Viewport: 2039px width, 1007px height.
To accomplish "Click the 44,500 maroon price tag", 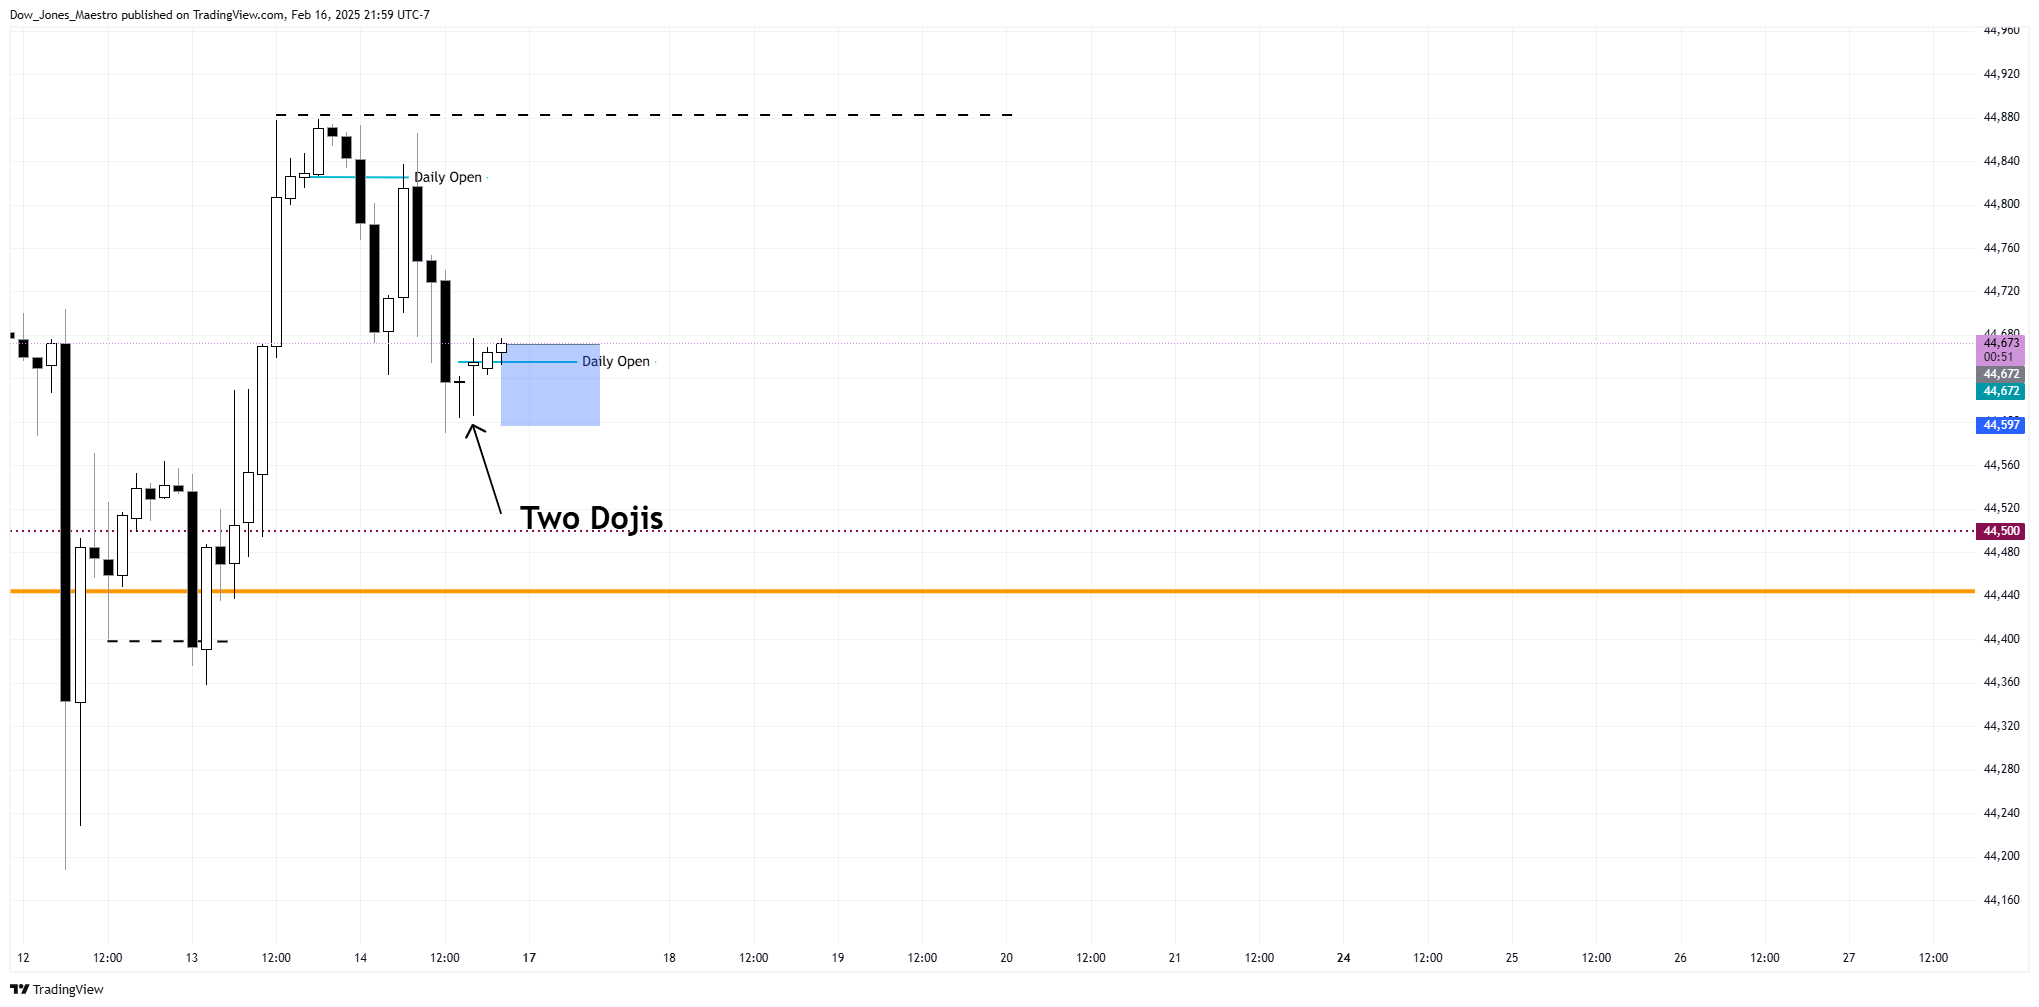I will pos(2001,531).
